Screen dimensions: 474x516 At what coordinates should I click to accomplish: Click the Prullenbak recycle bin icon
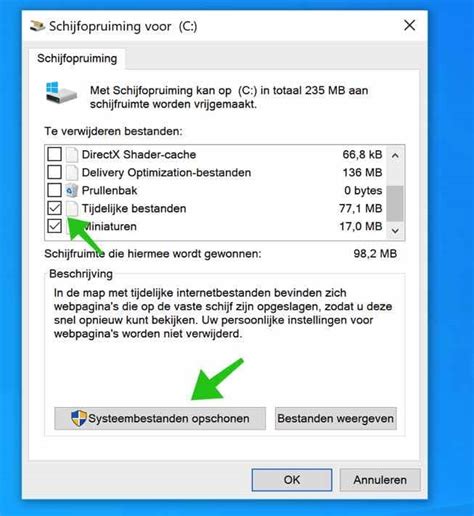72,191
